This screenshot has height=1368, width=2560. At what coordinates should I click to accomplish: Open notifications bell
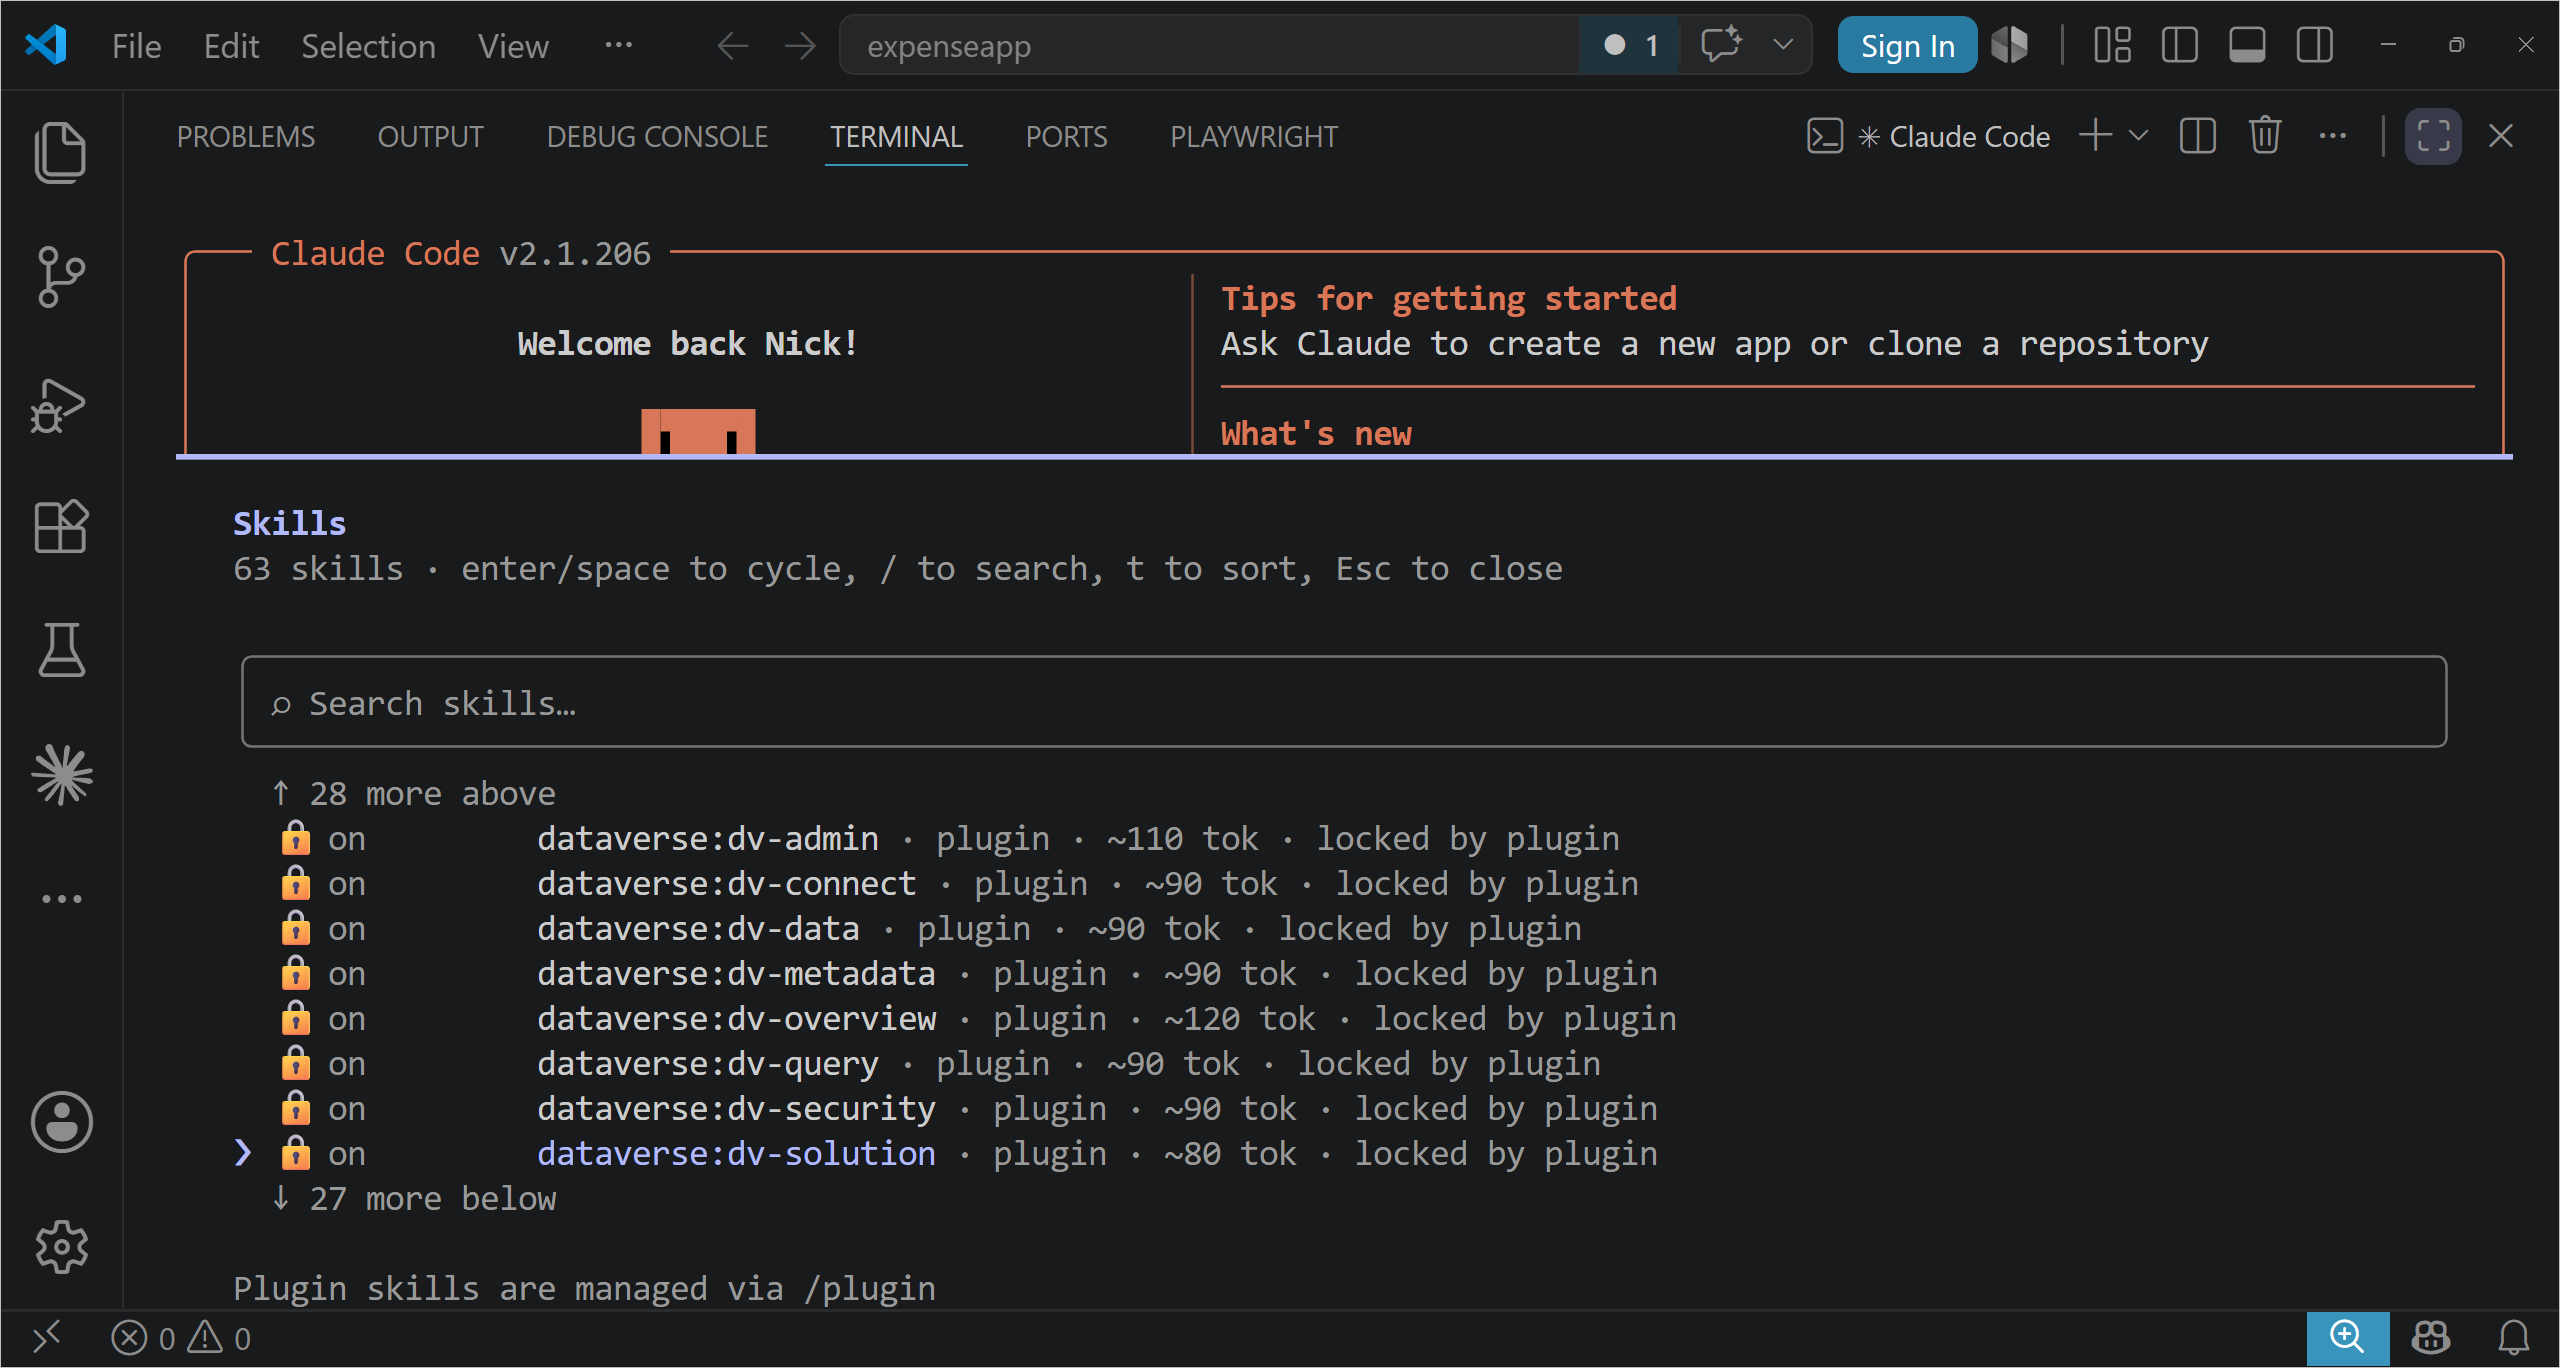pos(2514,1338)
